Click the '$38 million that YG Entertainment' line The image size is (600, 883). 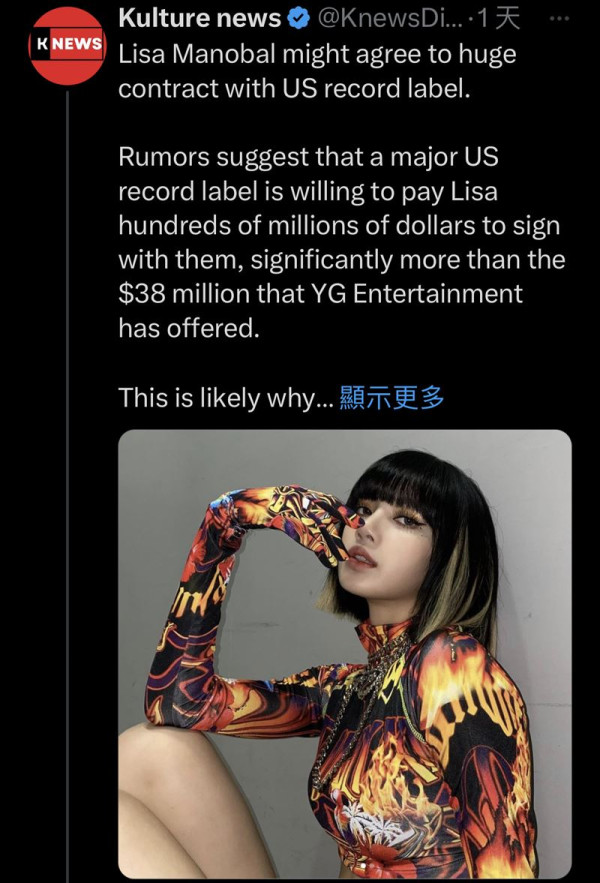321,294
